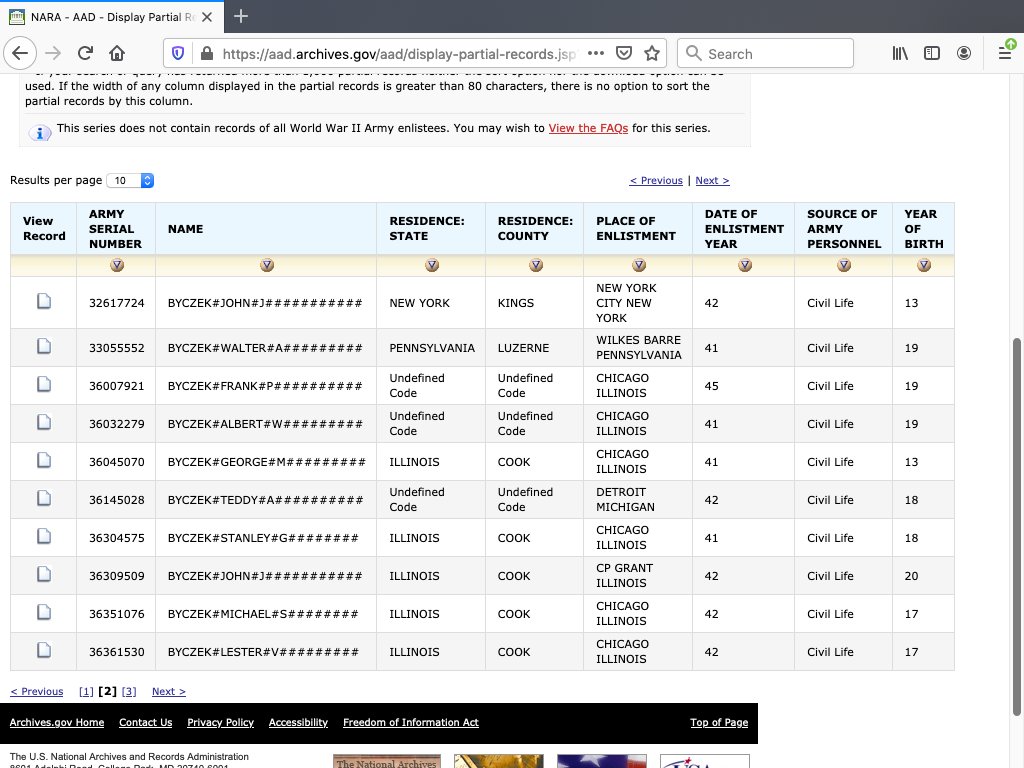Open record for BYCZEK JOHN serial 32617724
This screenshot has height=768, width=1024.
click(43, 301)
